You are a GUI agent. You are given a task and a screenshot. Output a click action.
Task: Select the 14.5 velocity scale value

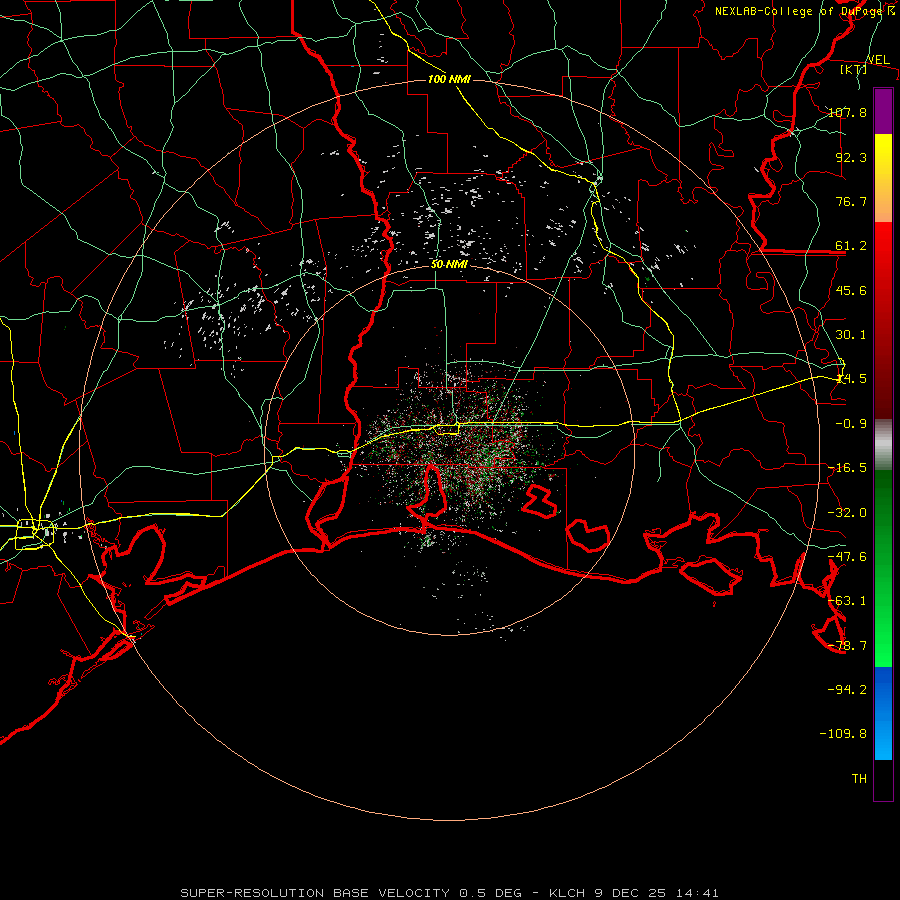pyautogui.click(x=851, y=379)
